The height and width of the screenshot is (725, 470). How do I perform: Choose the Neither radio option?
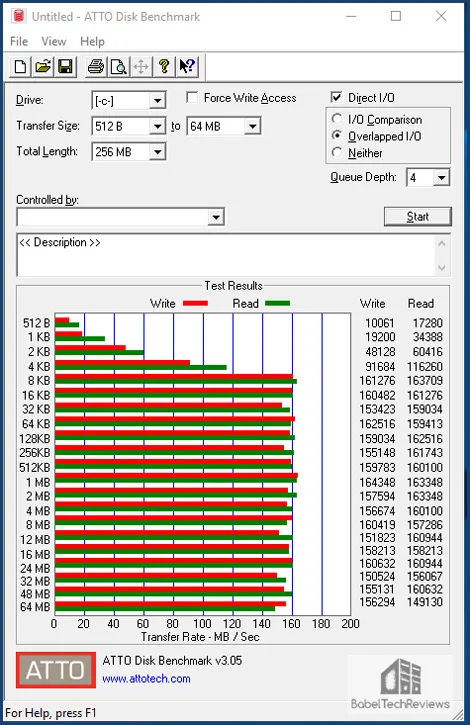click(337, 152)
